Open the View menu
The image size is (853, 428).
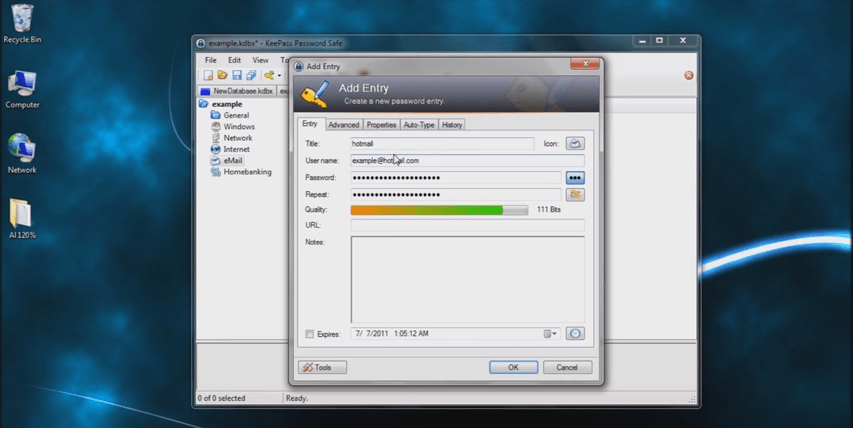point(260,60)
